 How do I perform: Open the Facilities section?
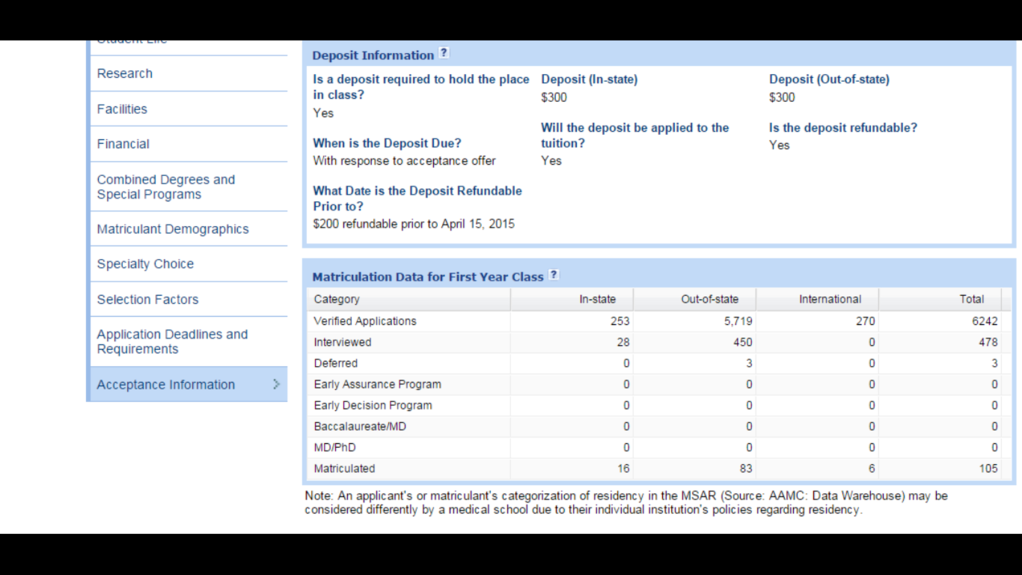coord(122,109)
